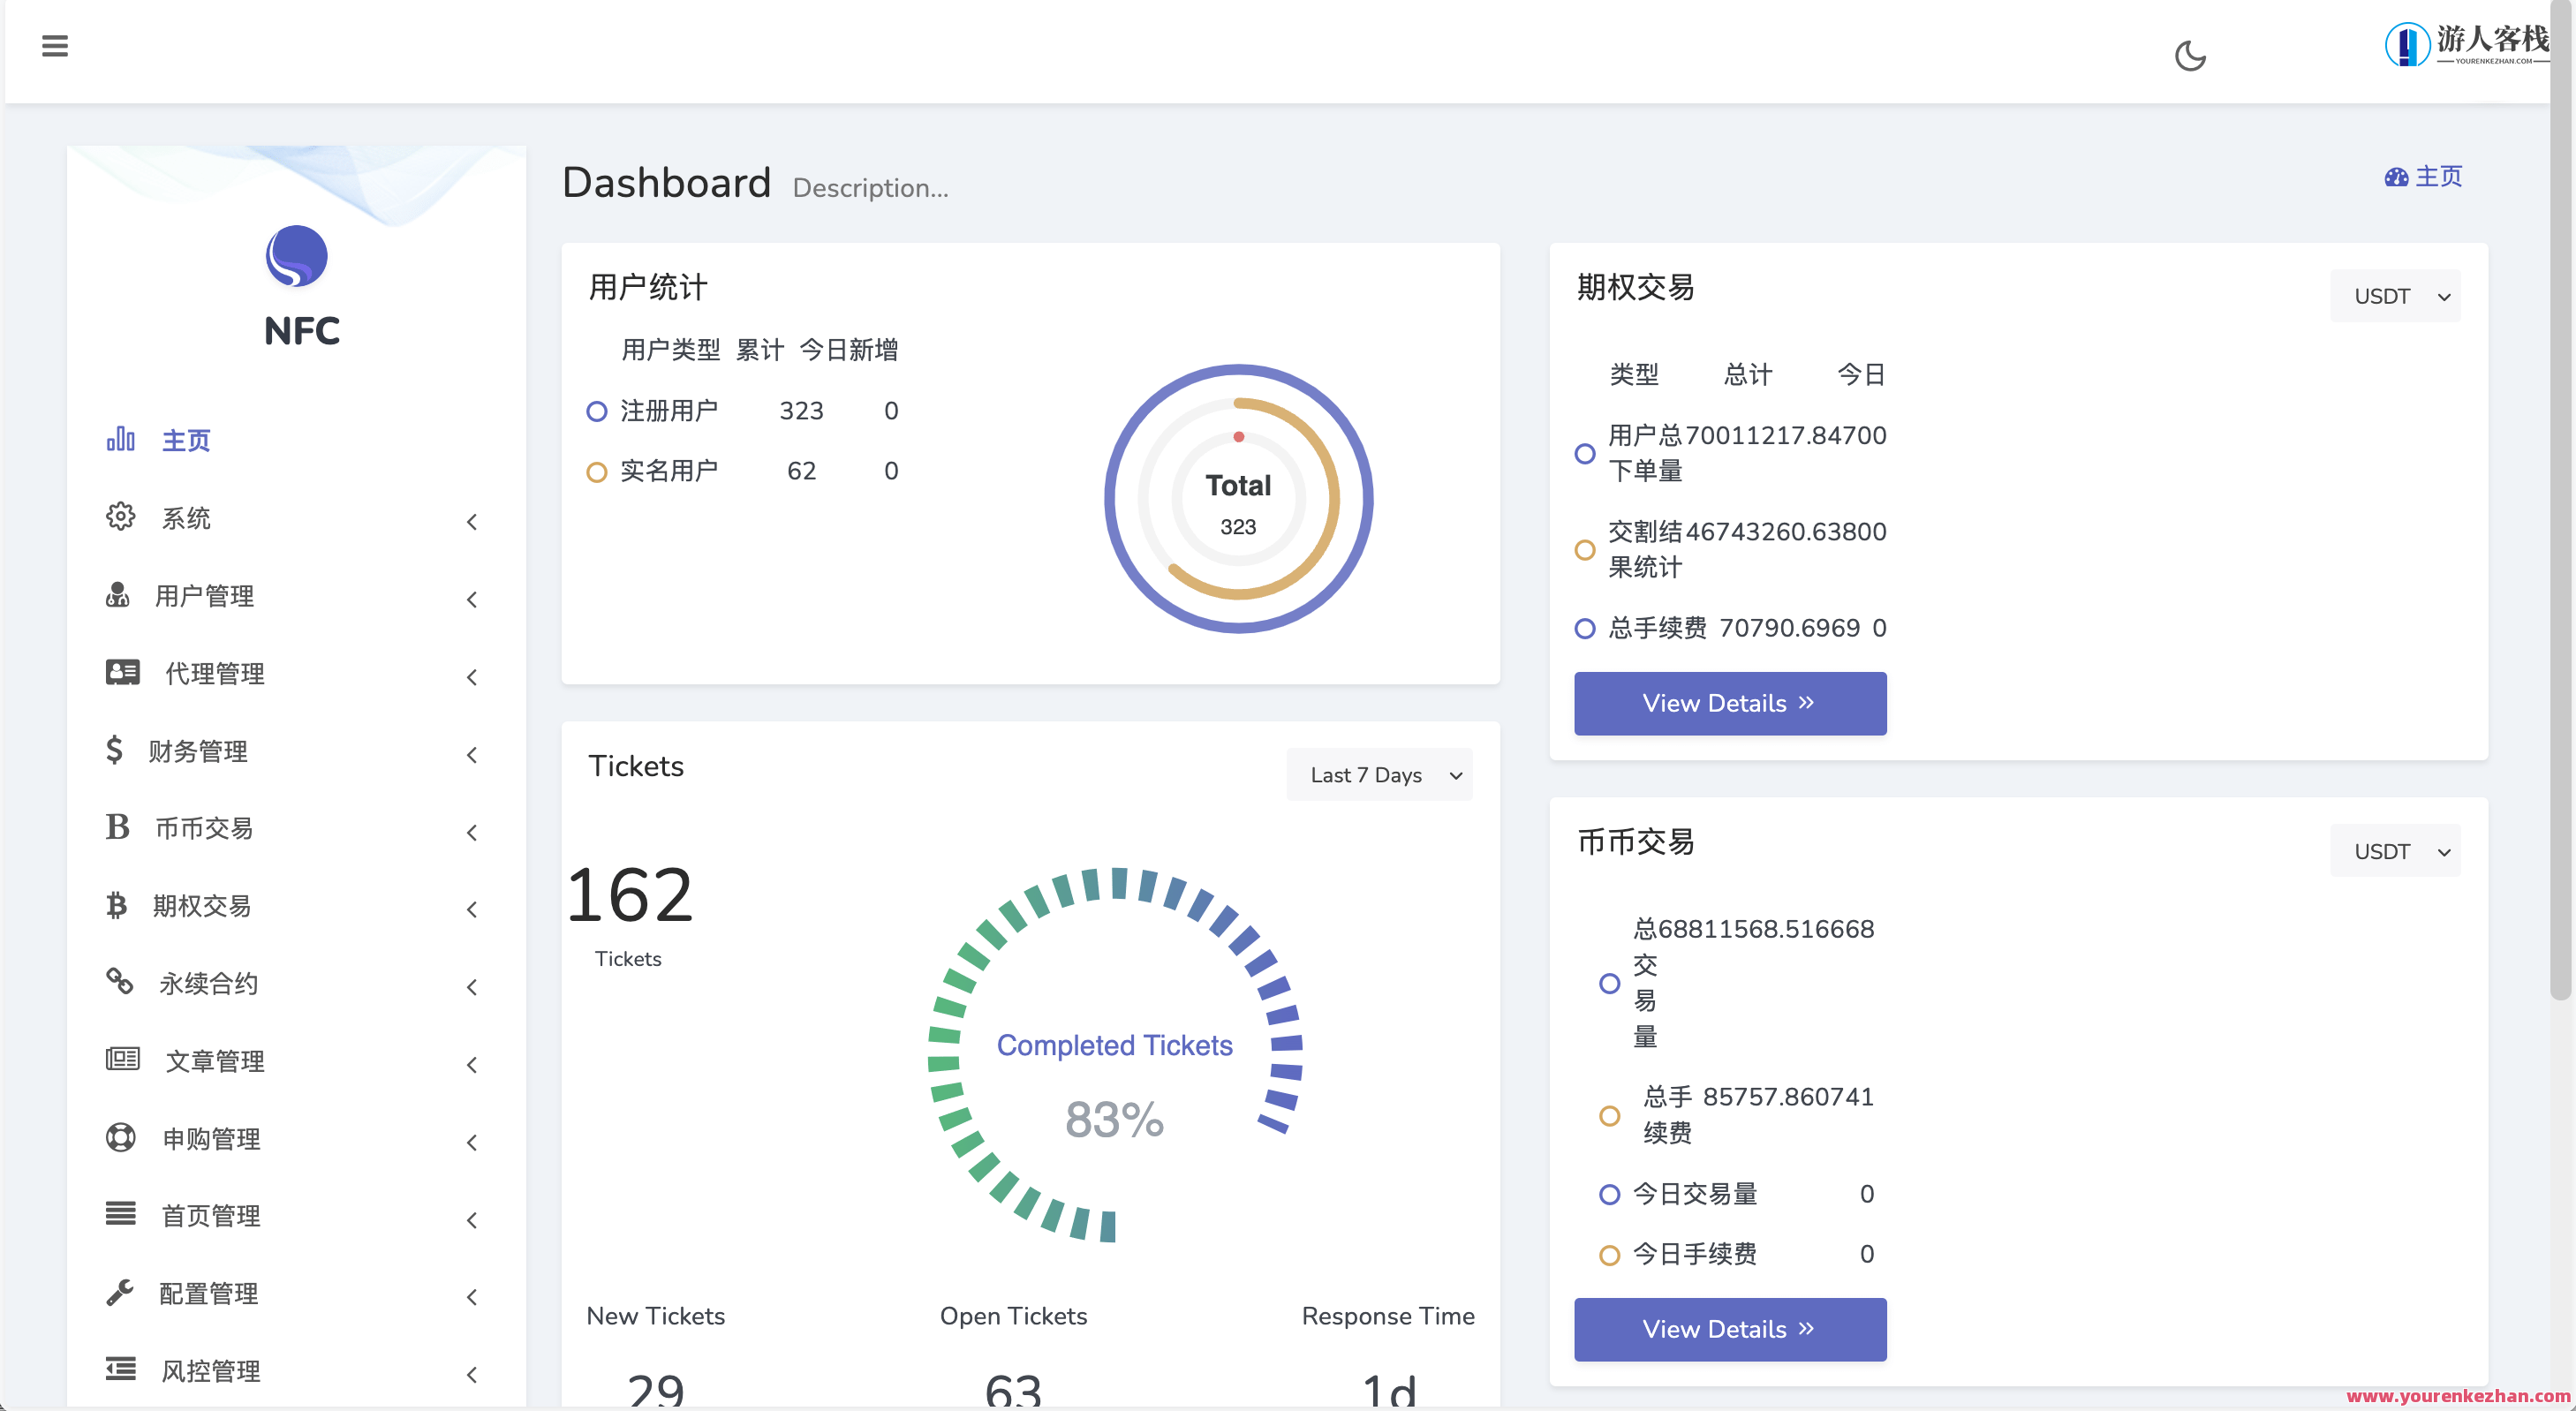Click View Details in 期权交易 panel
2576x1411 pixels.
tap(1729, 703)
